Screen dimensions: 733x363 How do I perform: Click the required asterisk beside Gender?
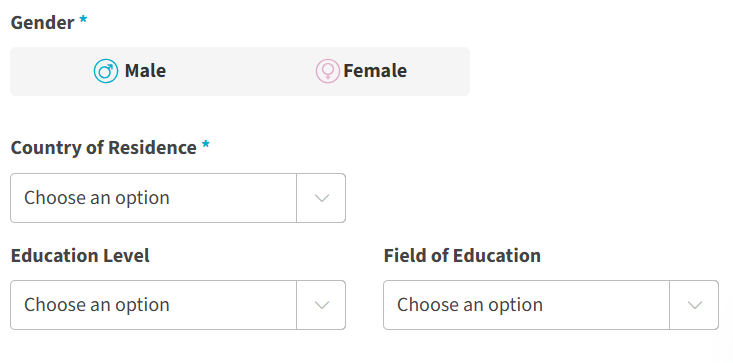pos(83,20)
